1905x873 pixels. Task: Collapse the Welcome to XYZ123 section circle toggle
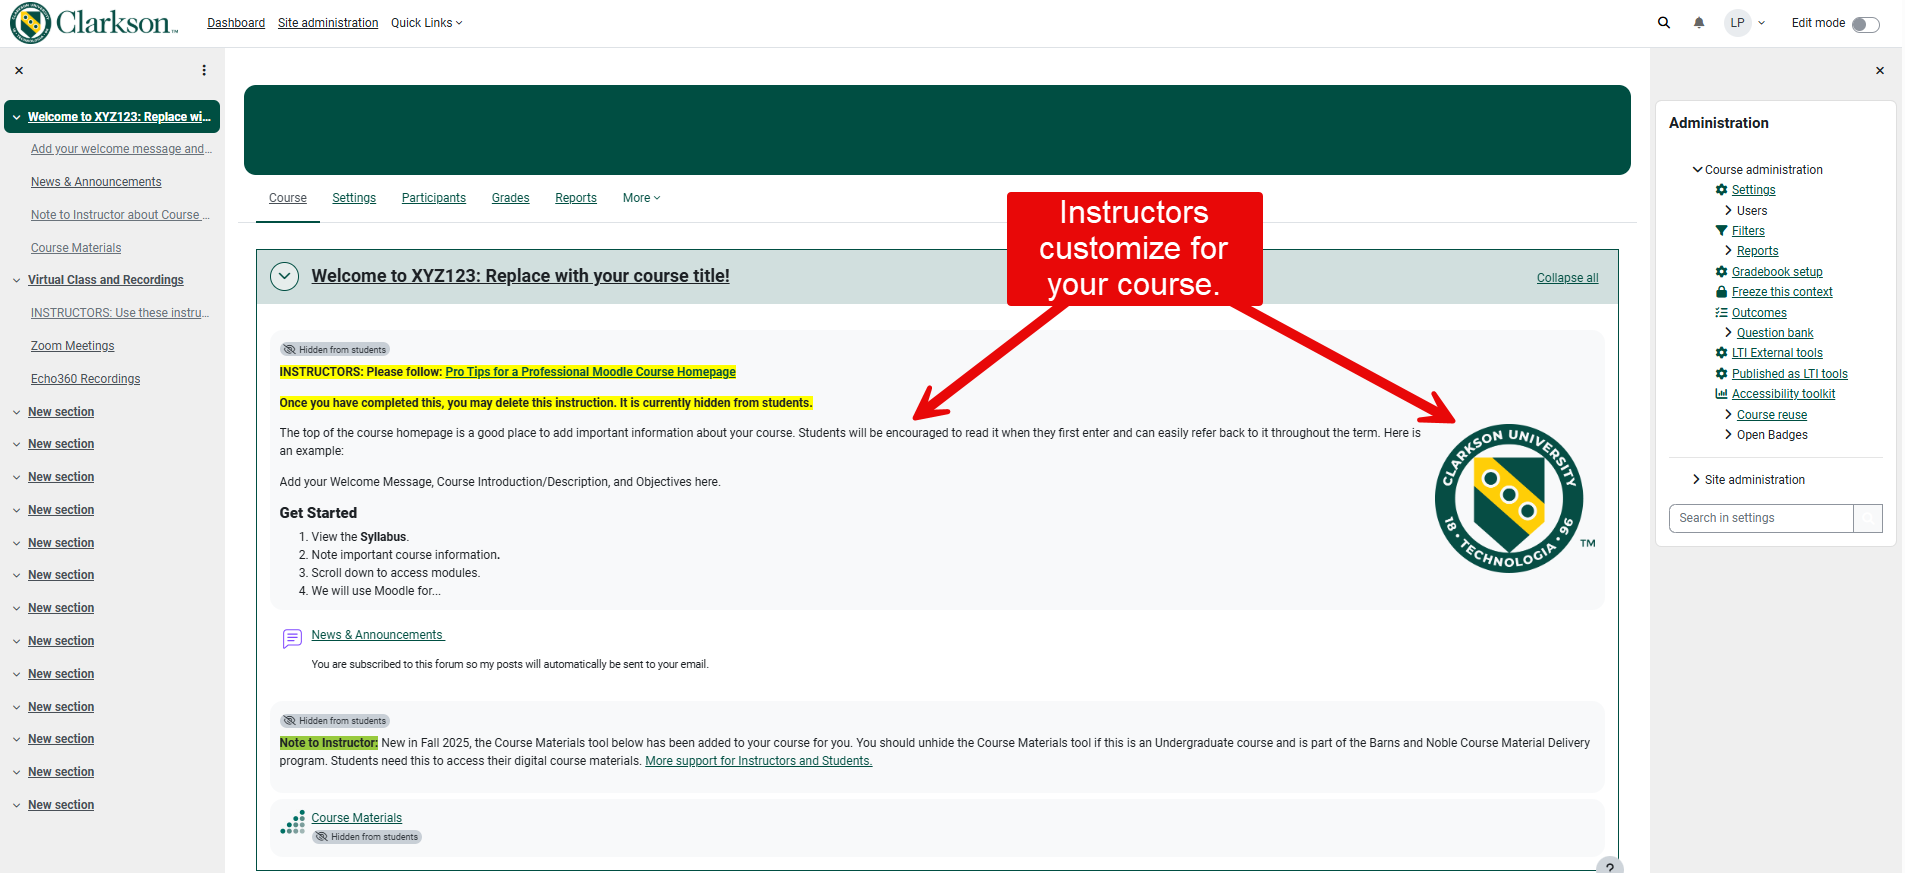(285, 276)
